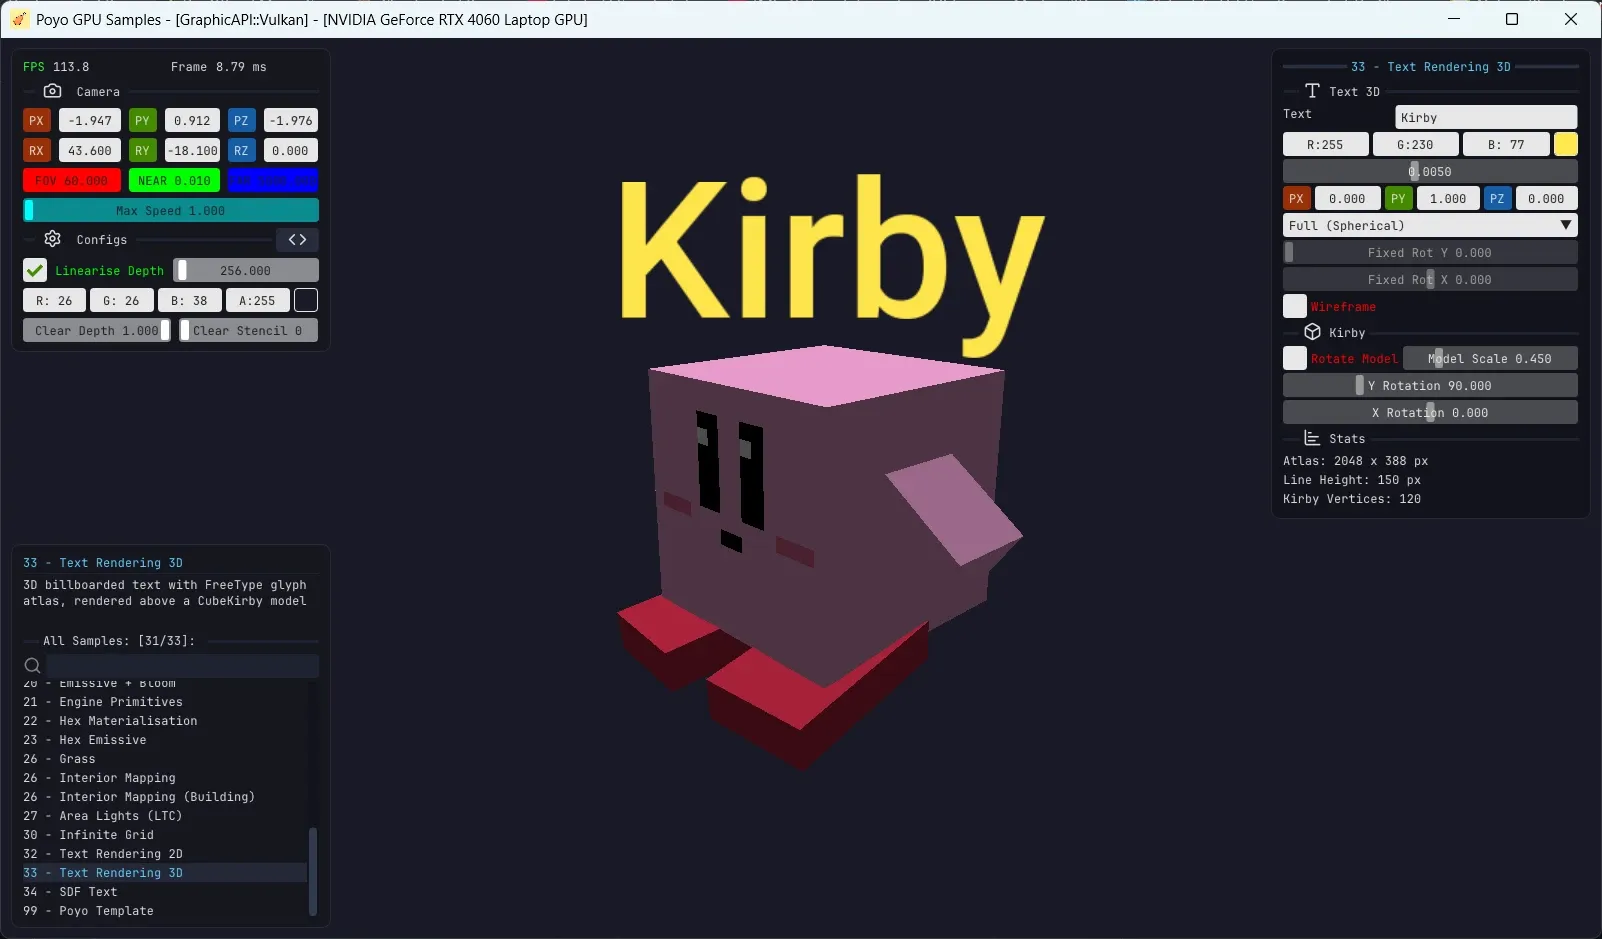
Task: Click the Text 3D 'T' icon
Action: [x=1311, y=91]
